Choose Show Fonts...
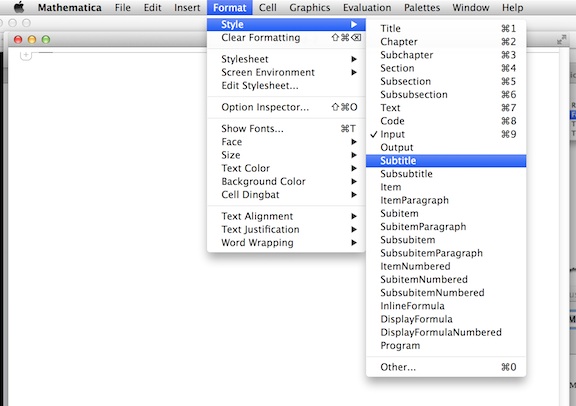 click(x=286, y=129)
